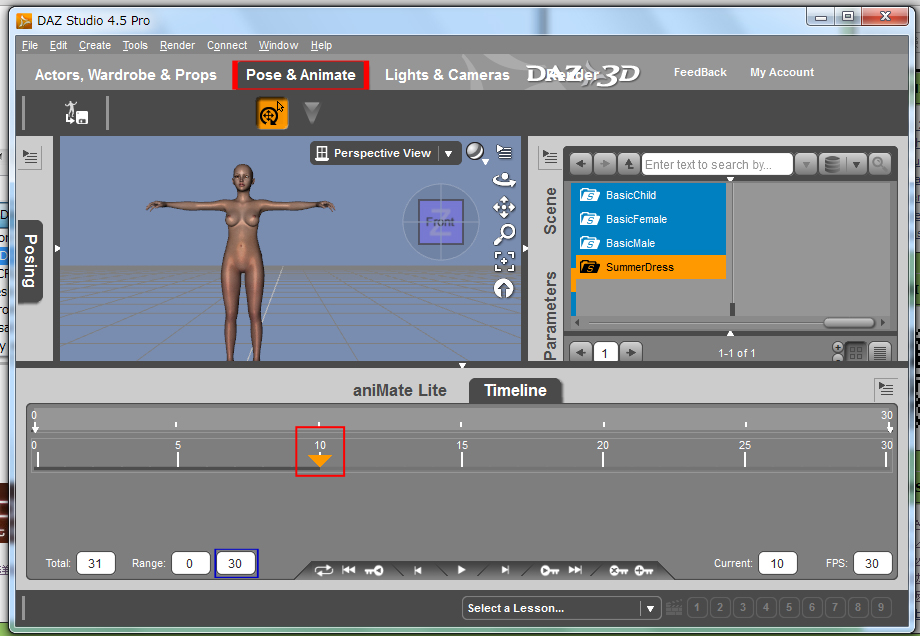
Task: Increase content thumbnail size with plus
Action: coord(838,347)
